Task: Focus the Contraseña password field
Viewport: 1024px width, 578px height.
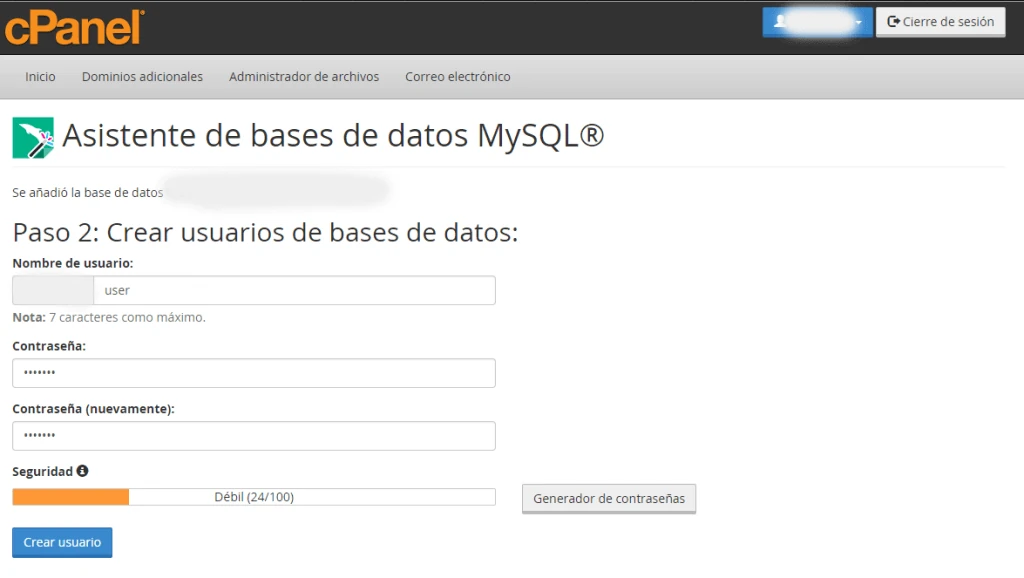Action: [254, 373]
